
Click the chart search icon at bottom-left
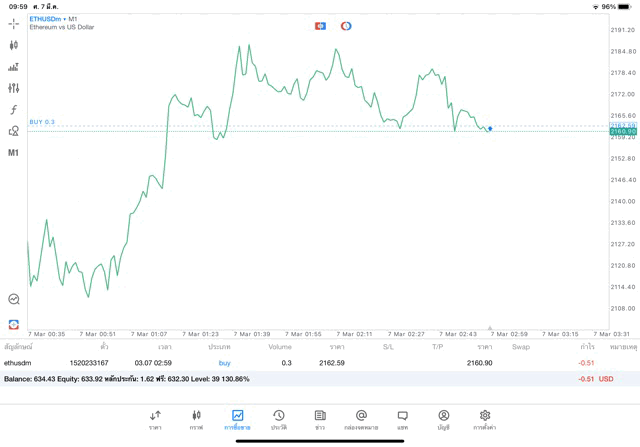point(14,299)
